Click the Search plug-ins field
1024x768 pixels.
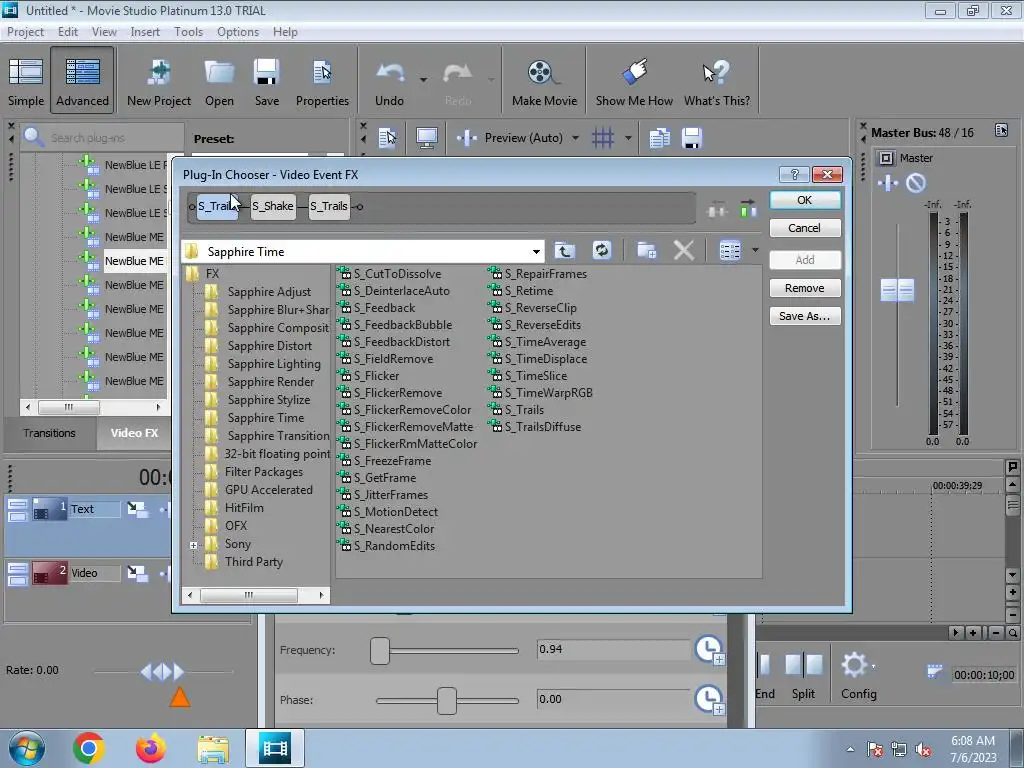click(103, 138)
